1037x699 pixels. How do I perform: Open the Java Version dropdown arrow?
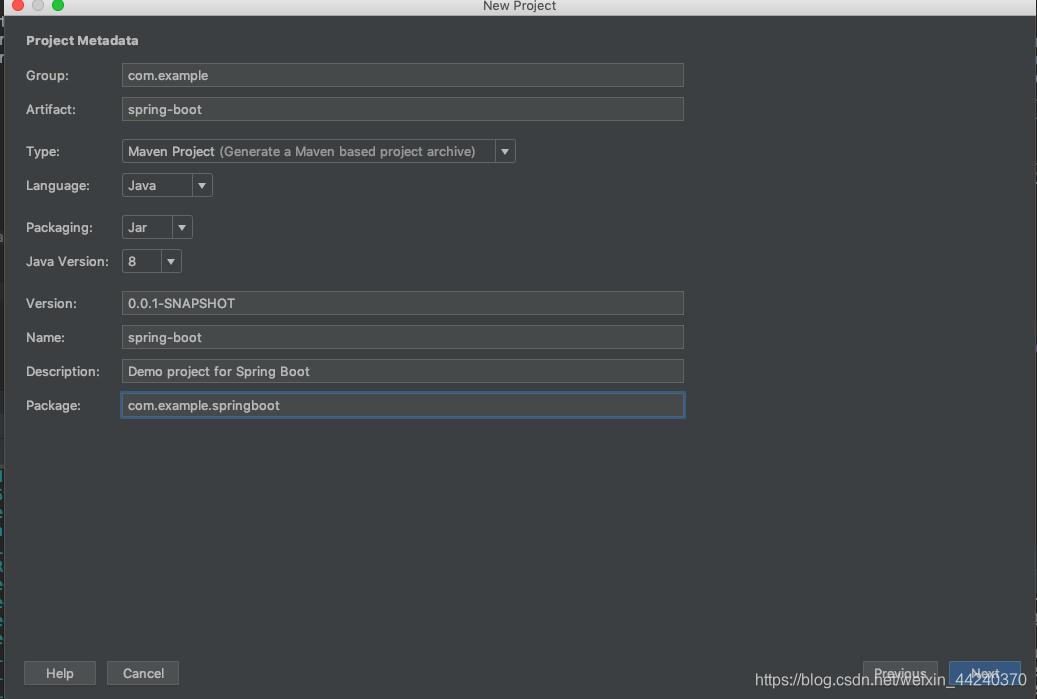click(x=171, y=261)
